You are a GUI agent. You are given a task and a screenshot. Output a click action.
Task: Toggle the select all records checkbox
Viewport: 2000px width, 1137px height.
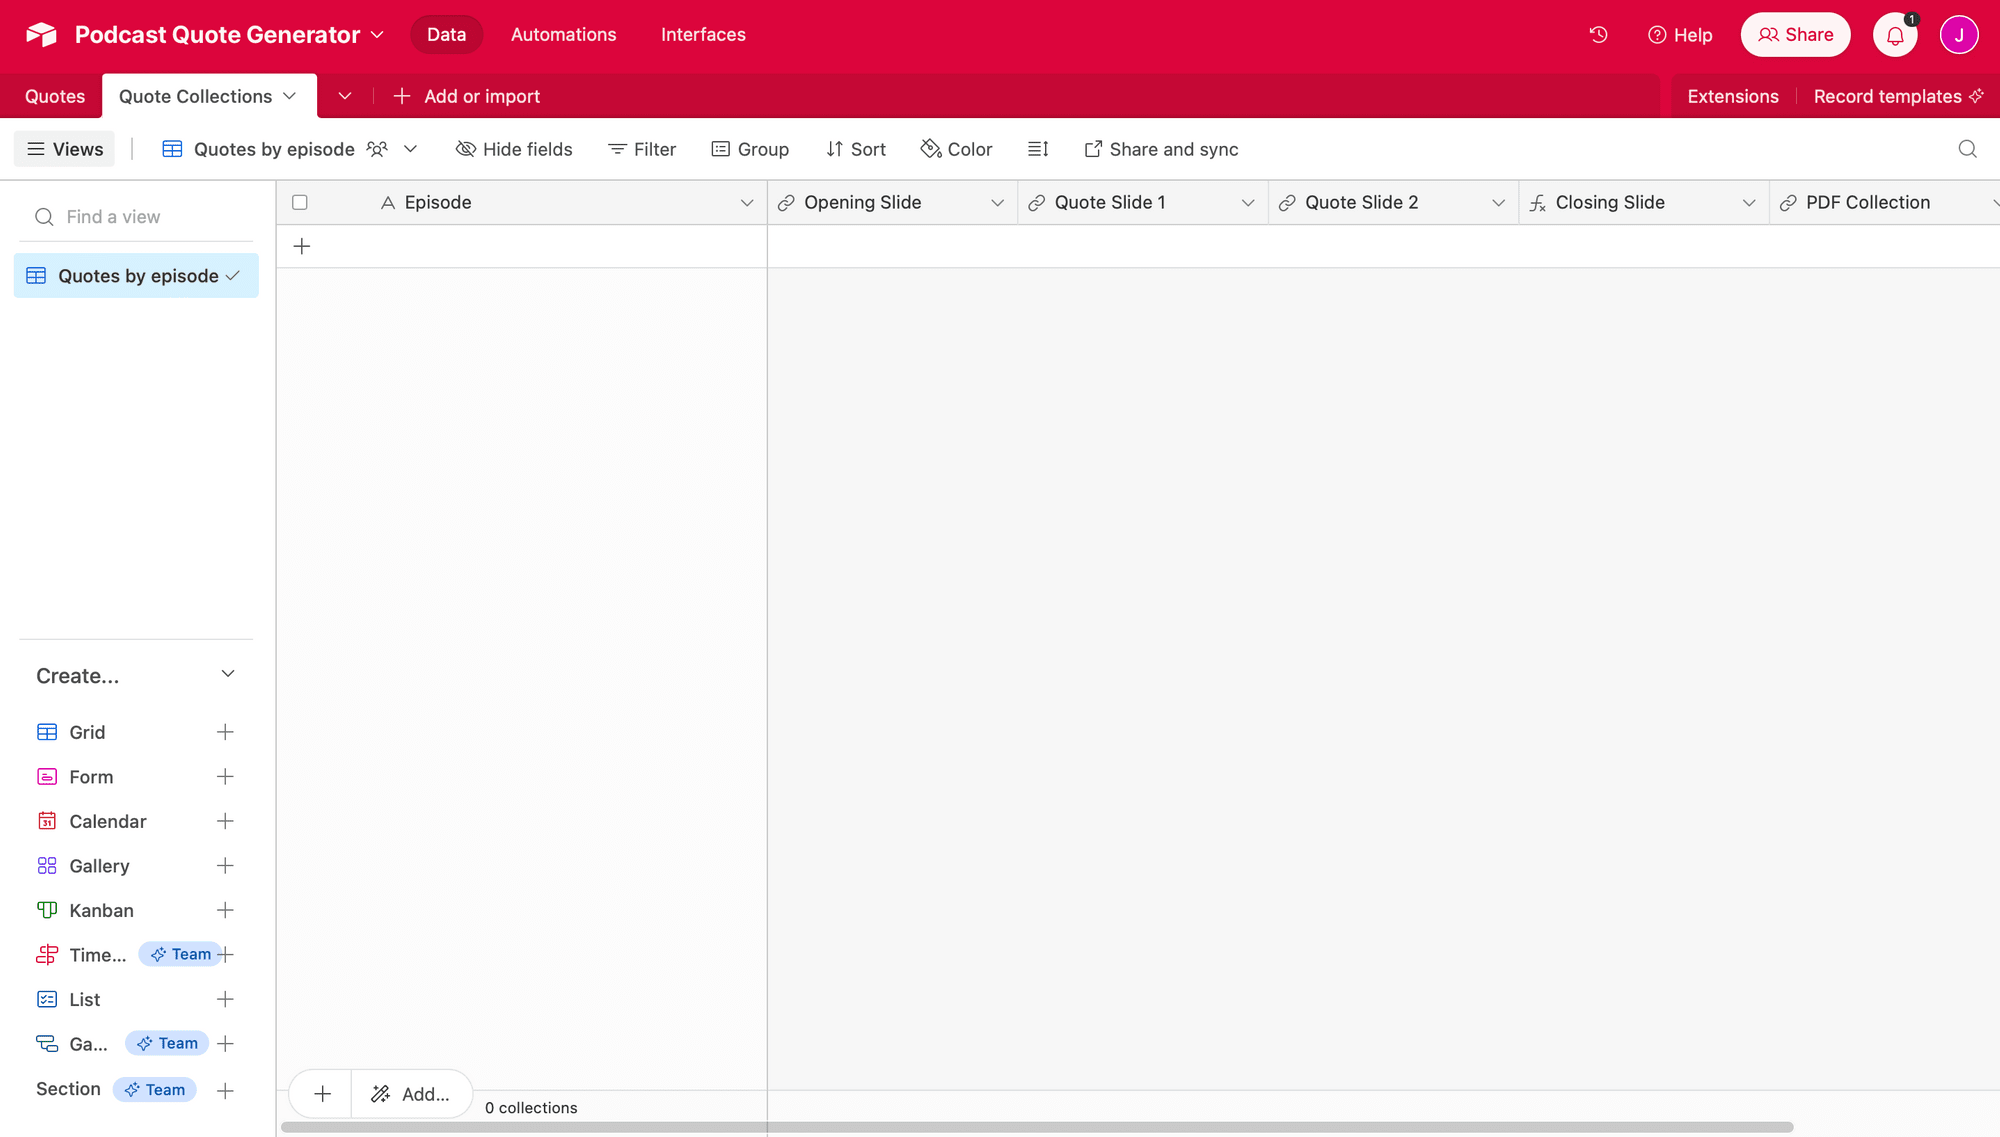click(x=300, y=203)
